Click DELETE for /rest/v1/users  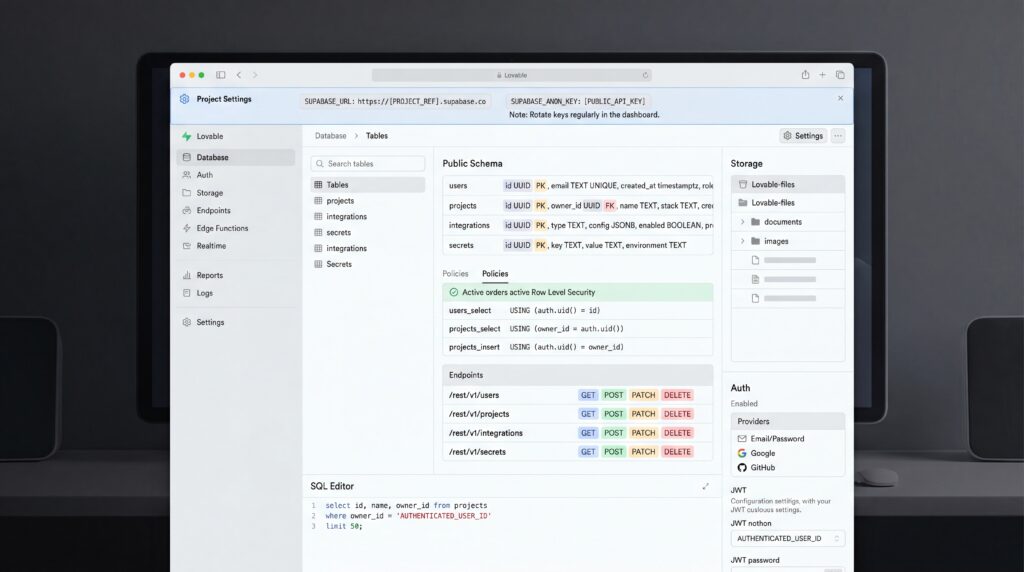point(677,395)
